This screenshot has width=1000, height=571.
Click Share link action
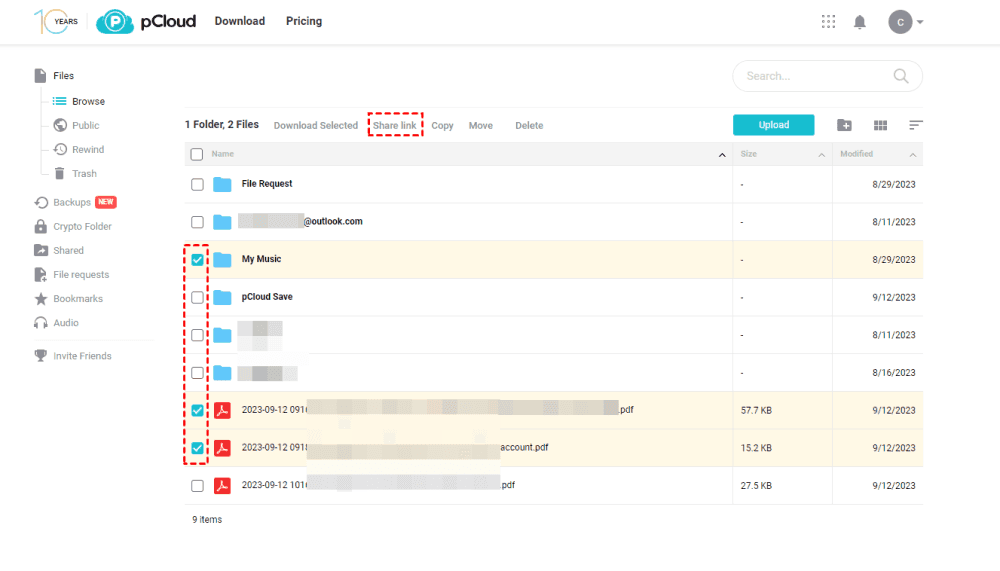coord(395,126)
